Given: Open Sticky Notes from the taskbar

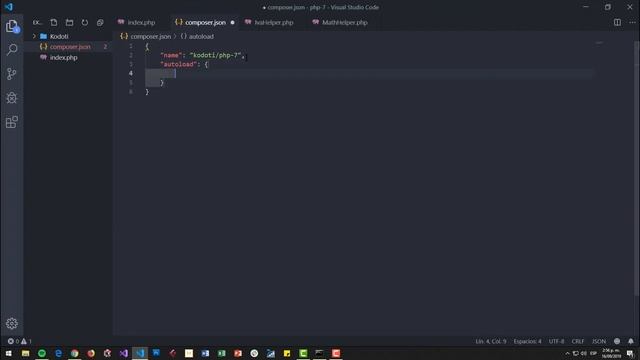Looking at the screenshot, I should tap(287, 353).
